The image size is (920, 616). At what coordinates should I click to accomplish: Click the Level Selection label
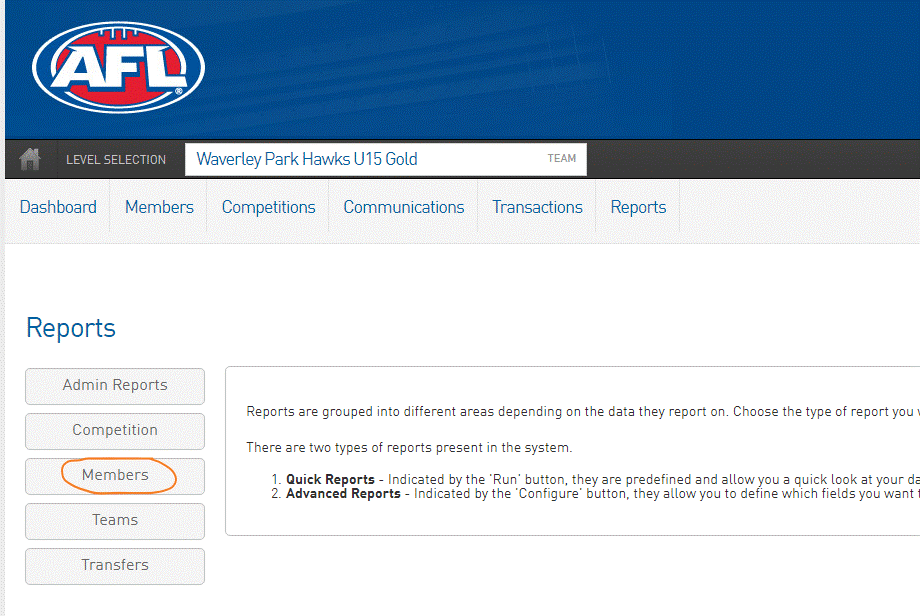pyautogui.click(x=116, y=160)
